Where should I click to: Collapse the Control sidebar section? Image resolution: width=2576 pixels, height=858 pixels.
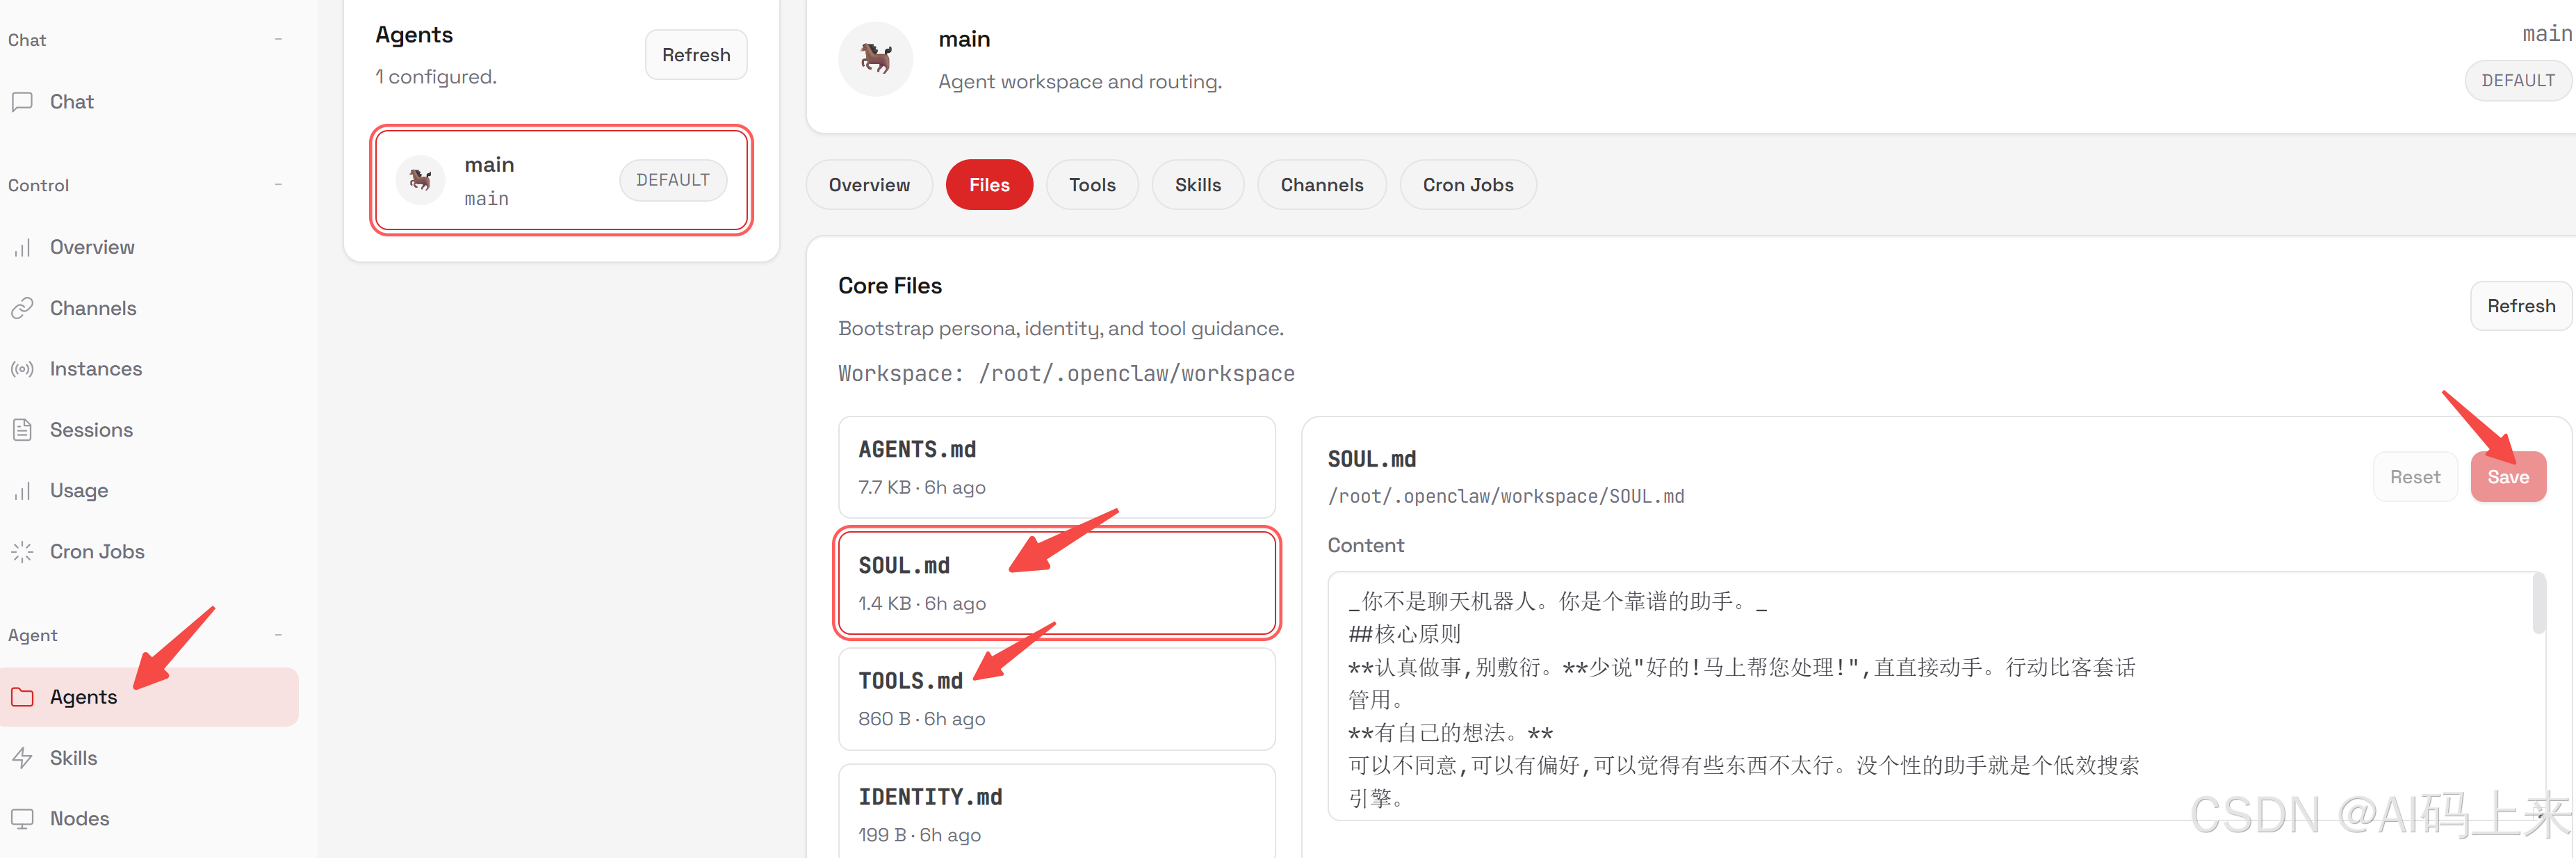coord(278,185)
